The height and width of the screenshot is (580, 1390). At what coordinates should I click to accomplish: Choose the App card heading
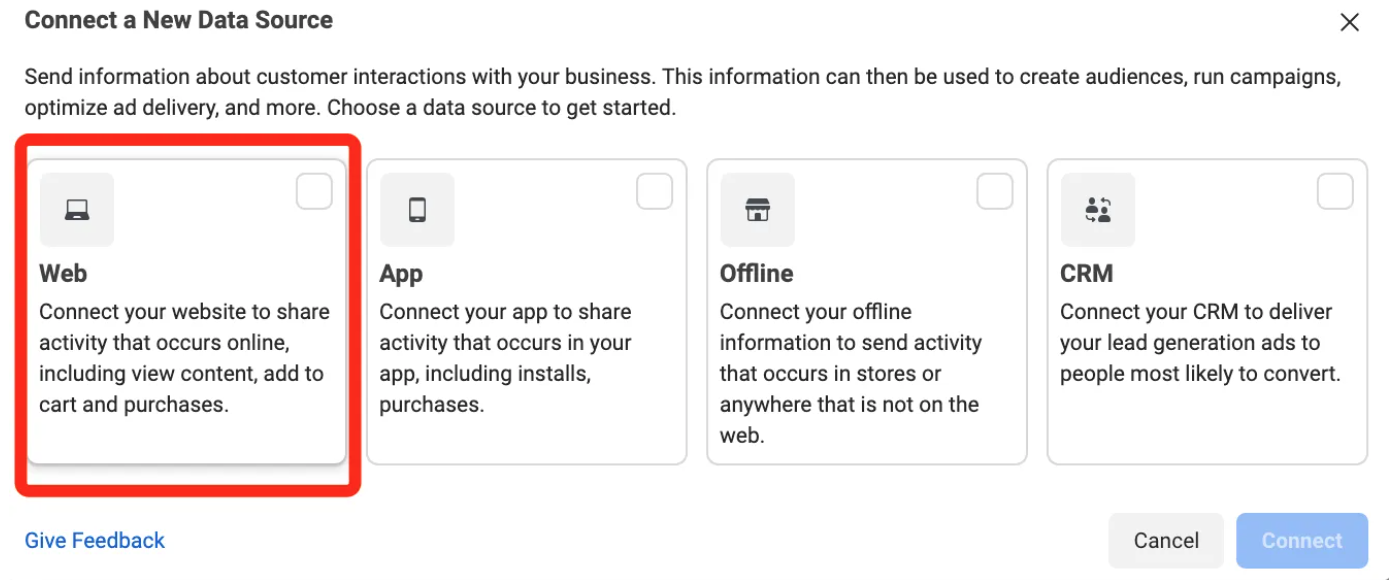click(x=401, y=274)
